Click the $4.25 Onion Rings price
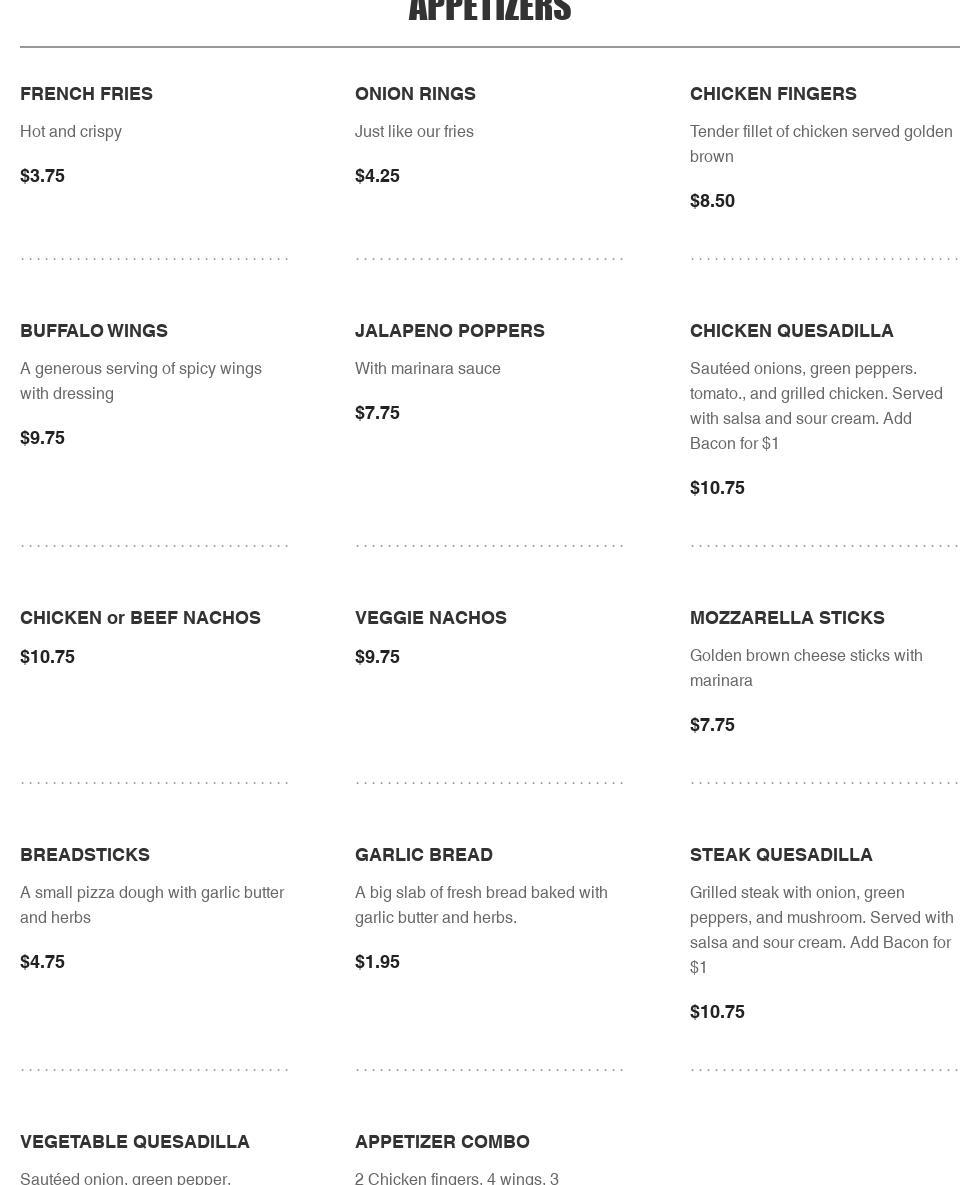Image resolution: width=965 pixels, height=1185 pixels. click(377, 176)
